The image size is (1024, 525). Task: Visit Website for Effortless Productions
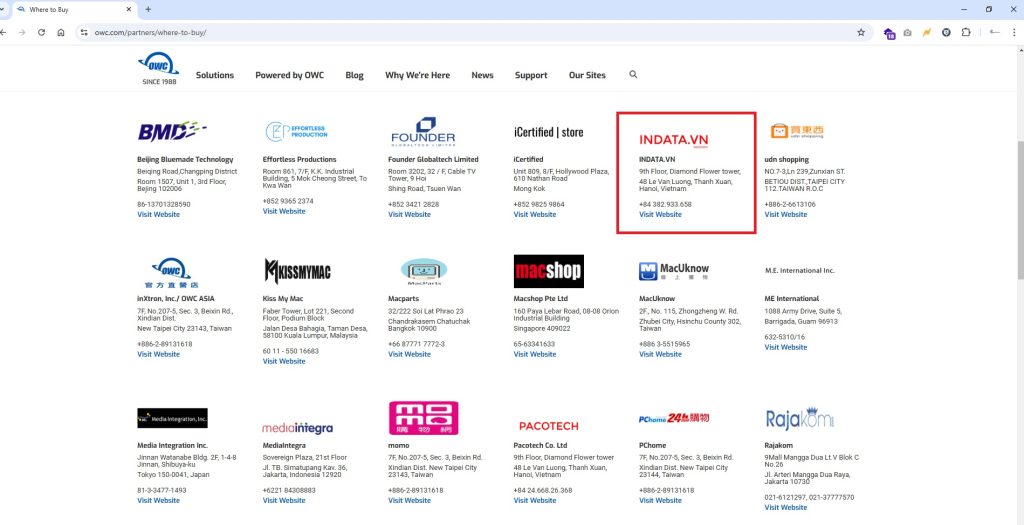(284, 211)
